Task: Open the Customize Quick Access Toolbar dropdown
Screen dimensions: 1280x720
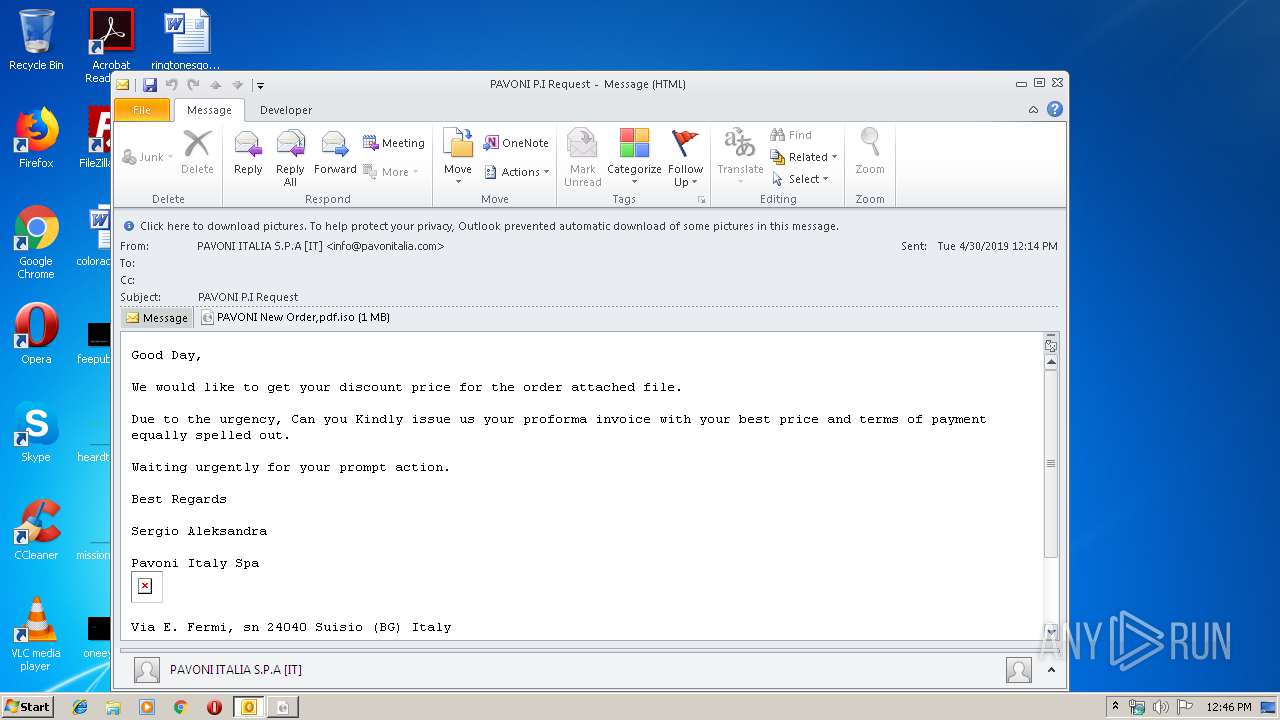Action: click(260, 85)
